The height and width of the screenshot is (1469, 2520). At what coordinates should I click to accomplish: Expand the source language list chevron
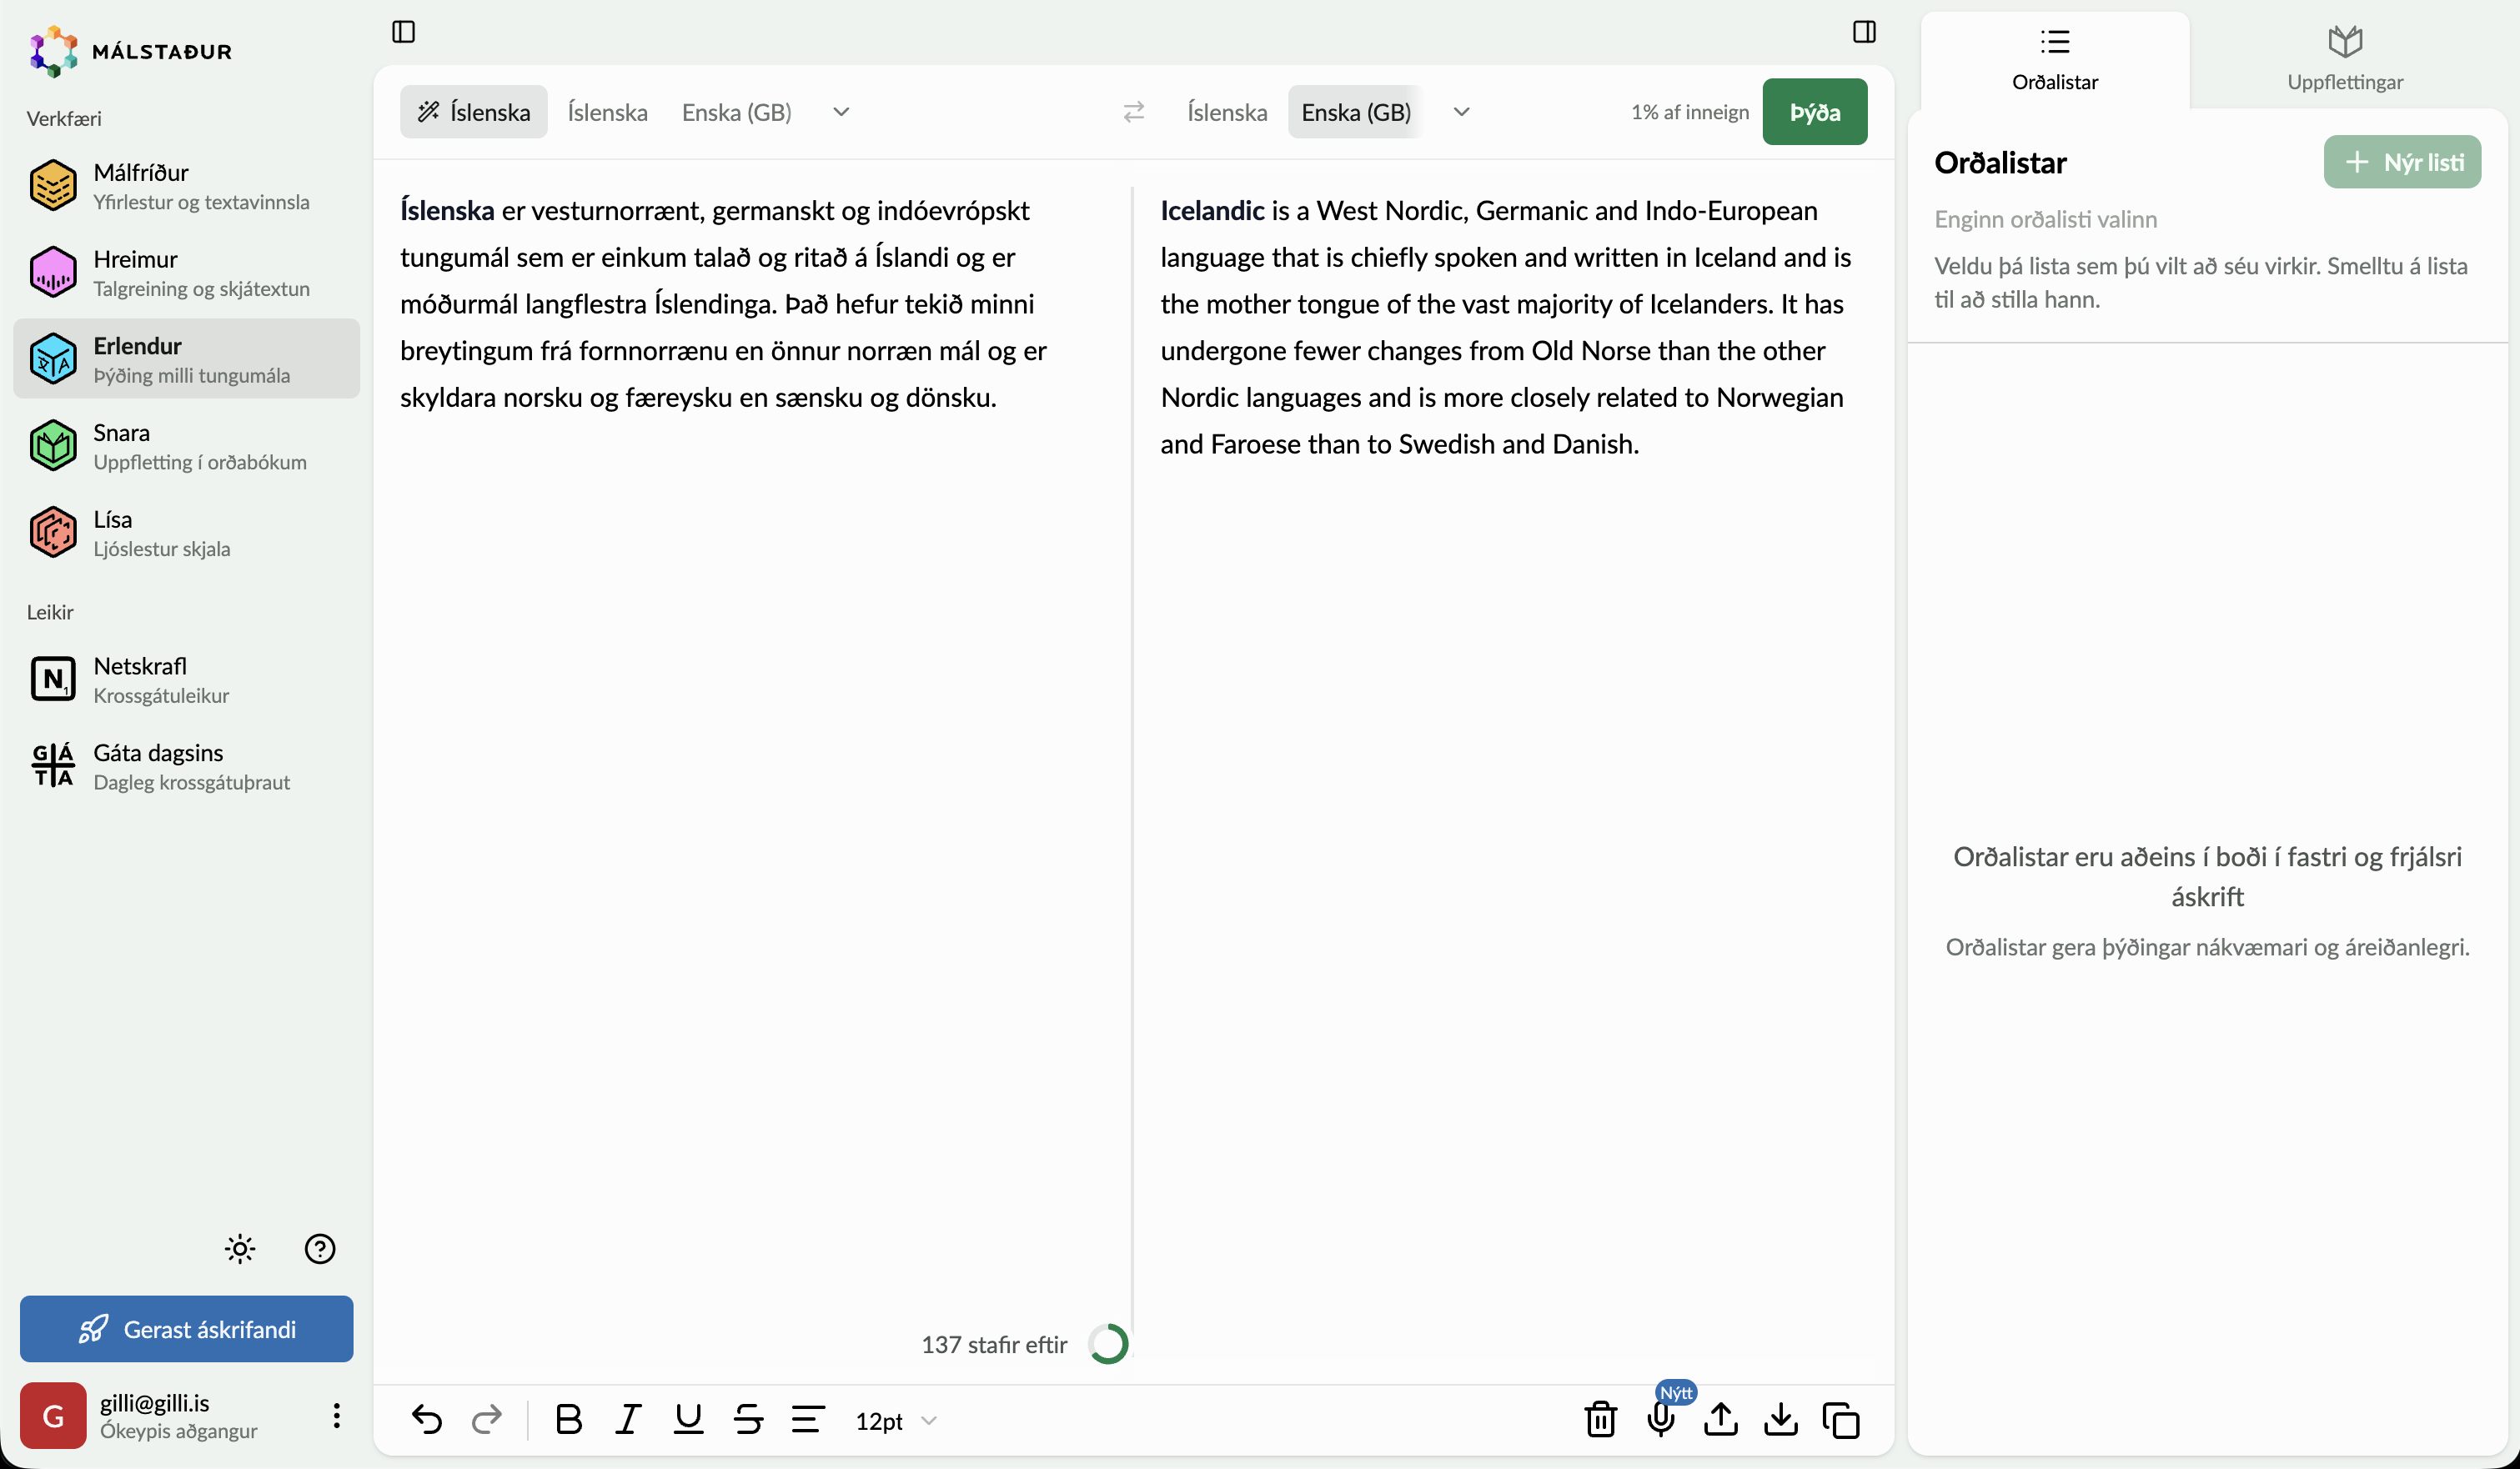click(841, 112)
